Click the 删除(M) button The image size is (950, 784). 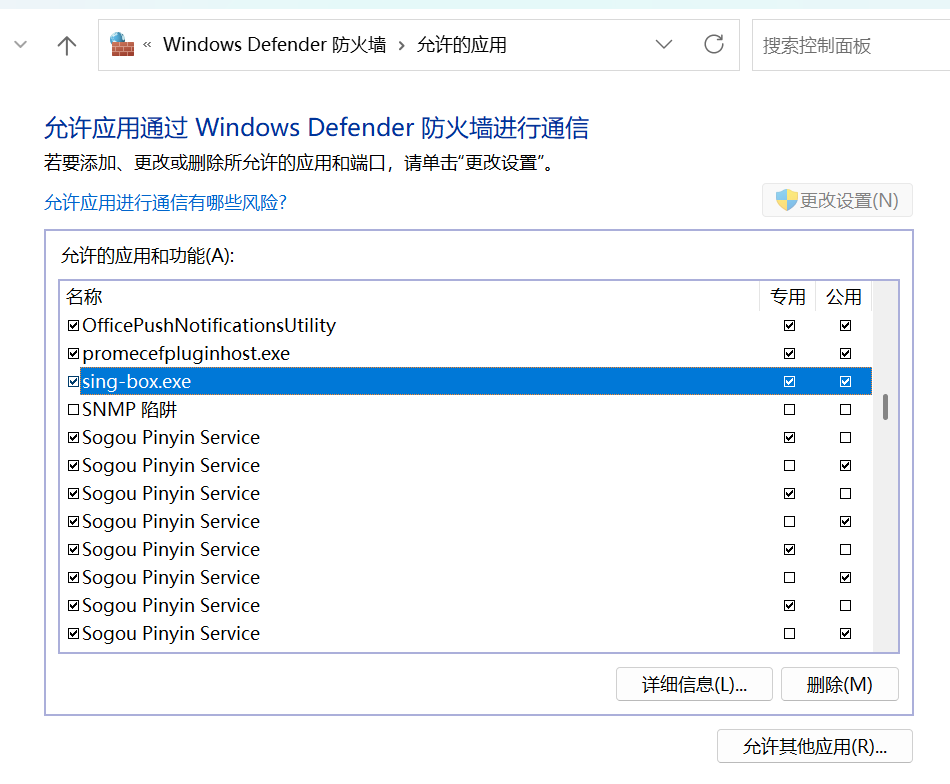click(x=839, y=685)
